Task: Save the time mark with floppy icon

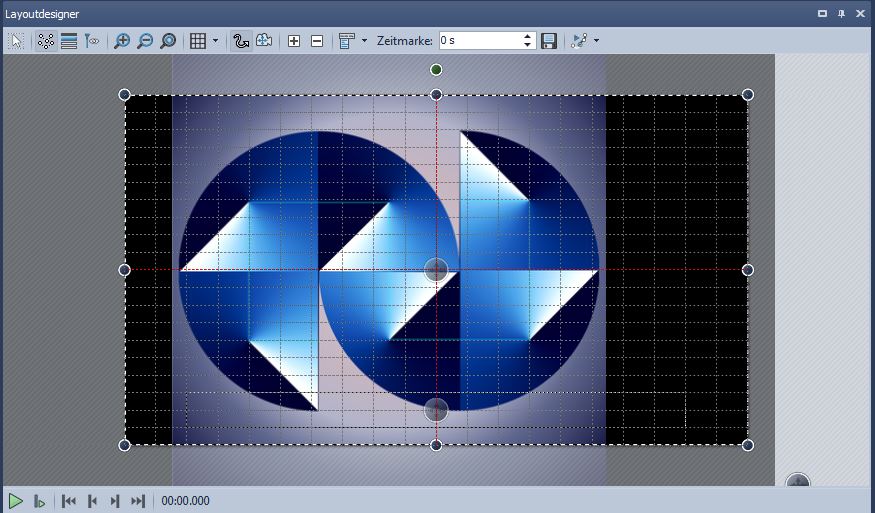Action: tap(549, 41)
